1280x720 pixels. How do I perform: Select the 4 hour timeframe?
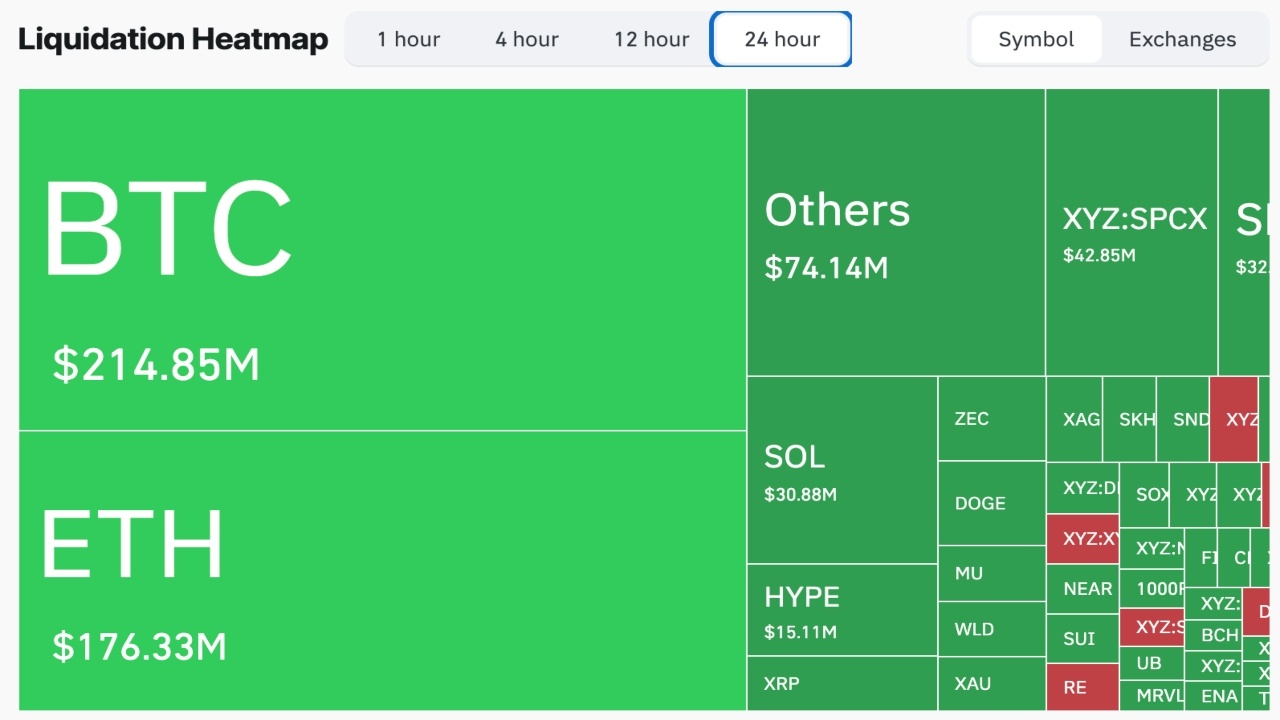[527, 39]
